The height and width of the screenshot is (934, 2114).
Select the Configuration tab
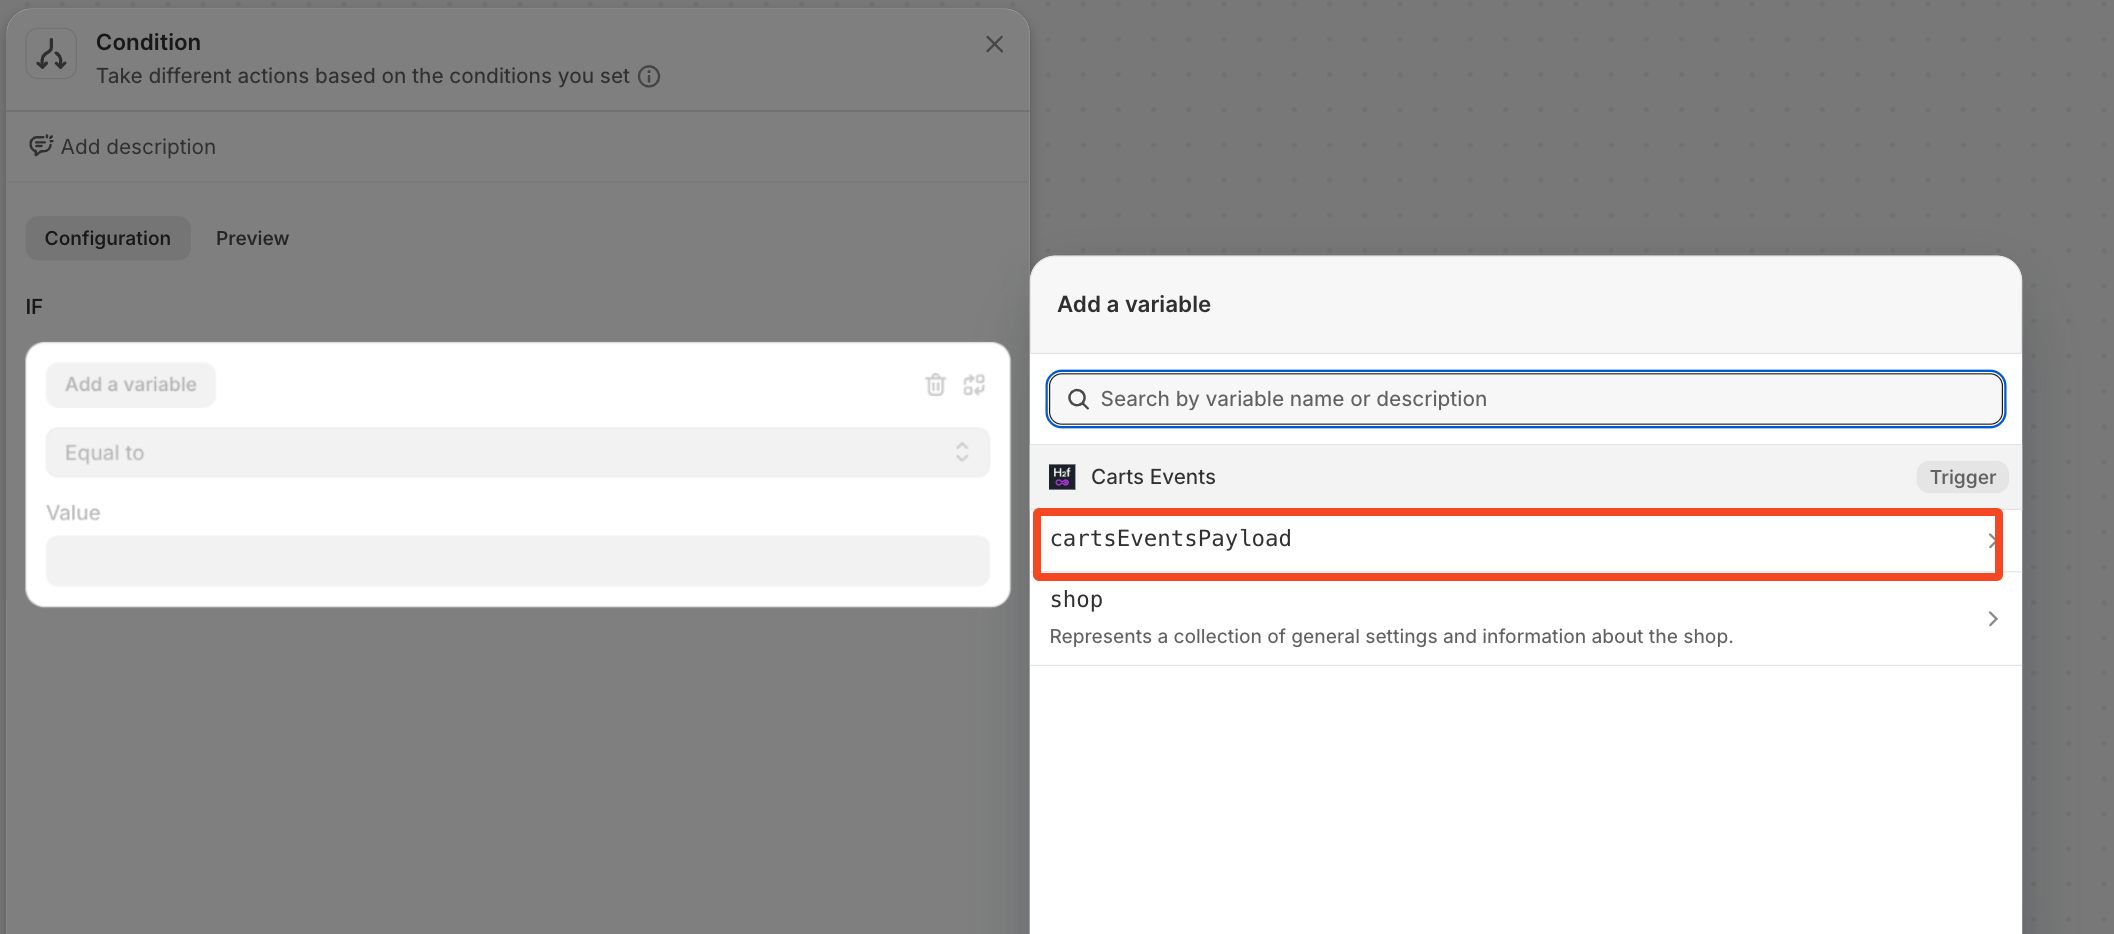click(108, 238)
